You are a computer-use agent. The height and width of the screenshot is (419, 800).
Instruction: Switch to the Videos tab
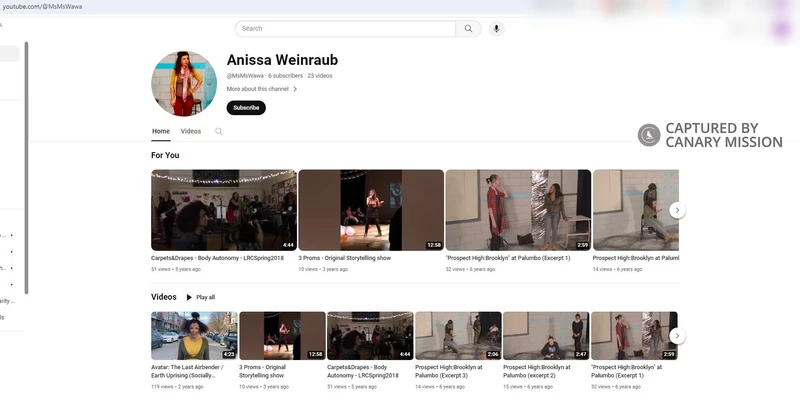tap(191, 131)
